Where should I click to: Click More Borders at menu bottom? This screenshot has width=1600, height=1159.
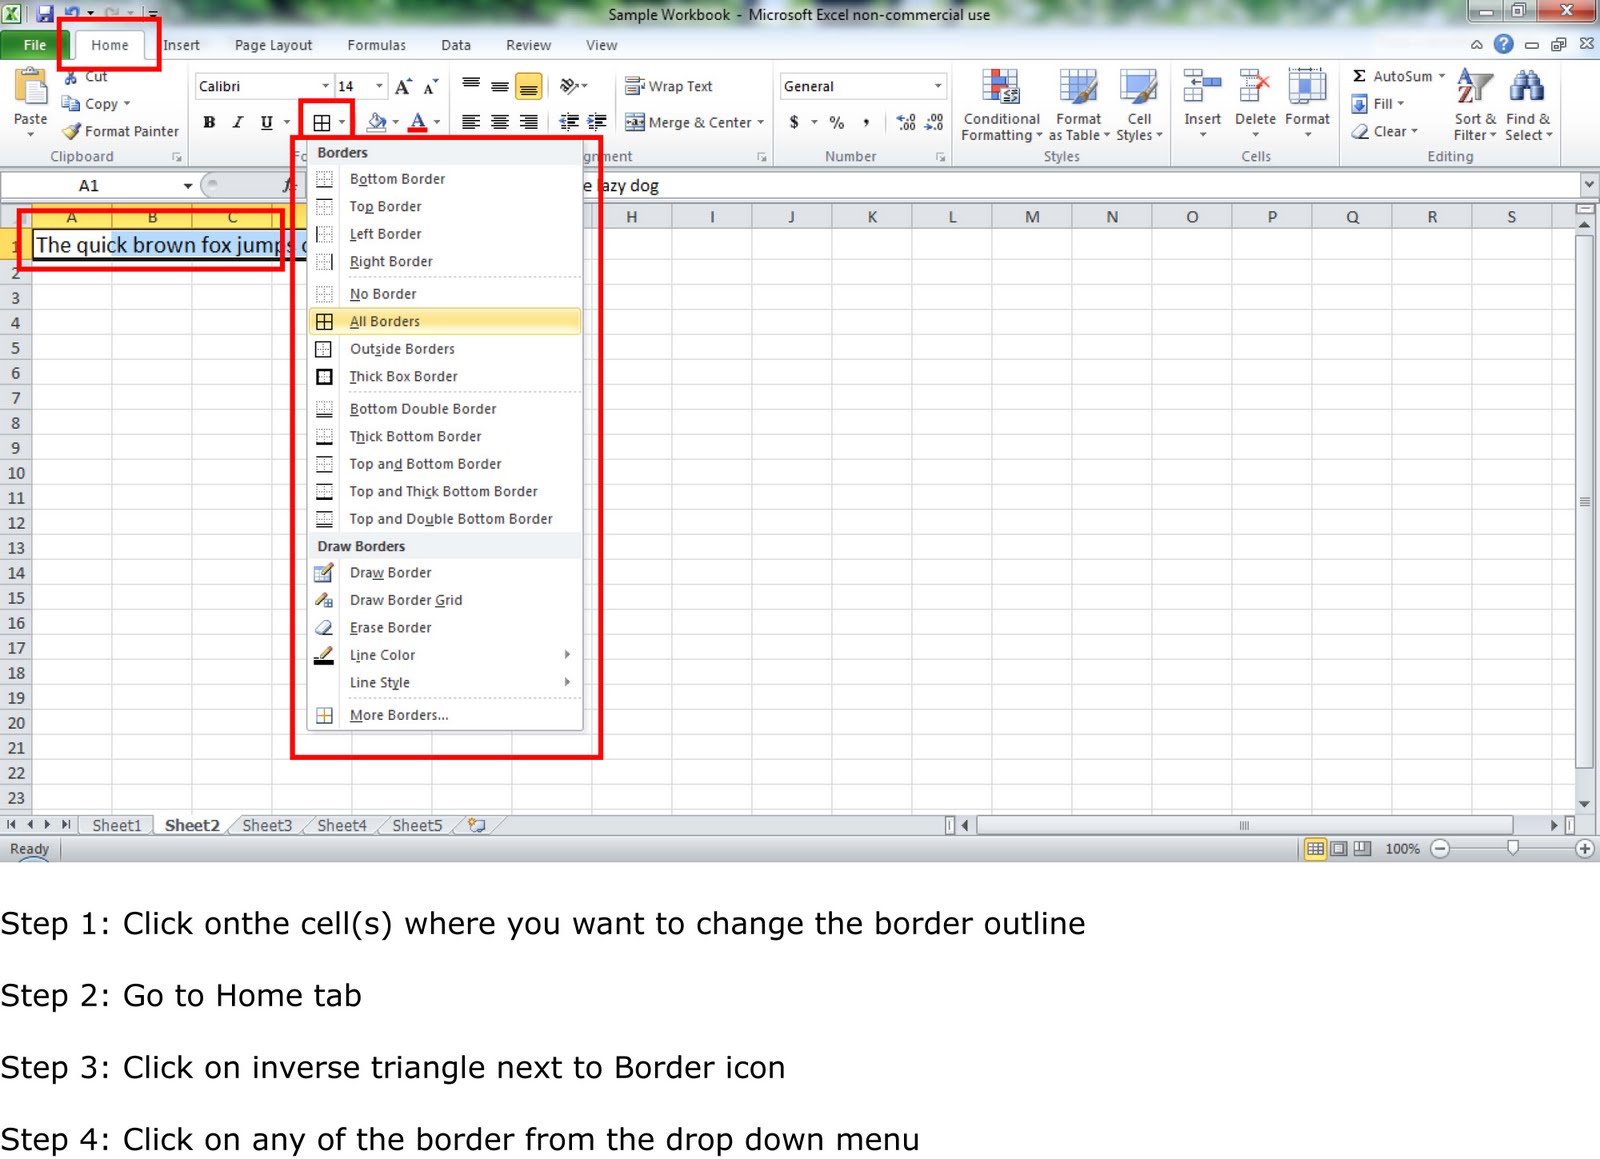398,714
